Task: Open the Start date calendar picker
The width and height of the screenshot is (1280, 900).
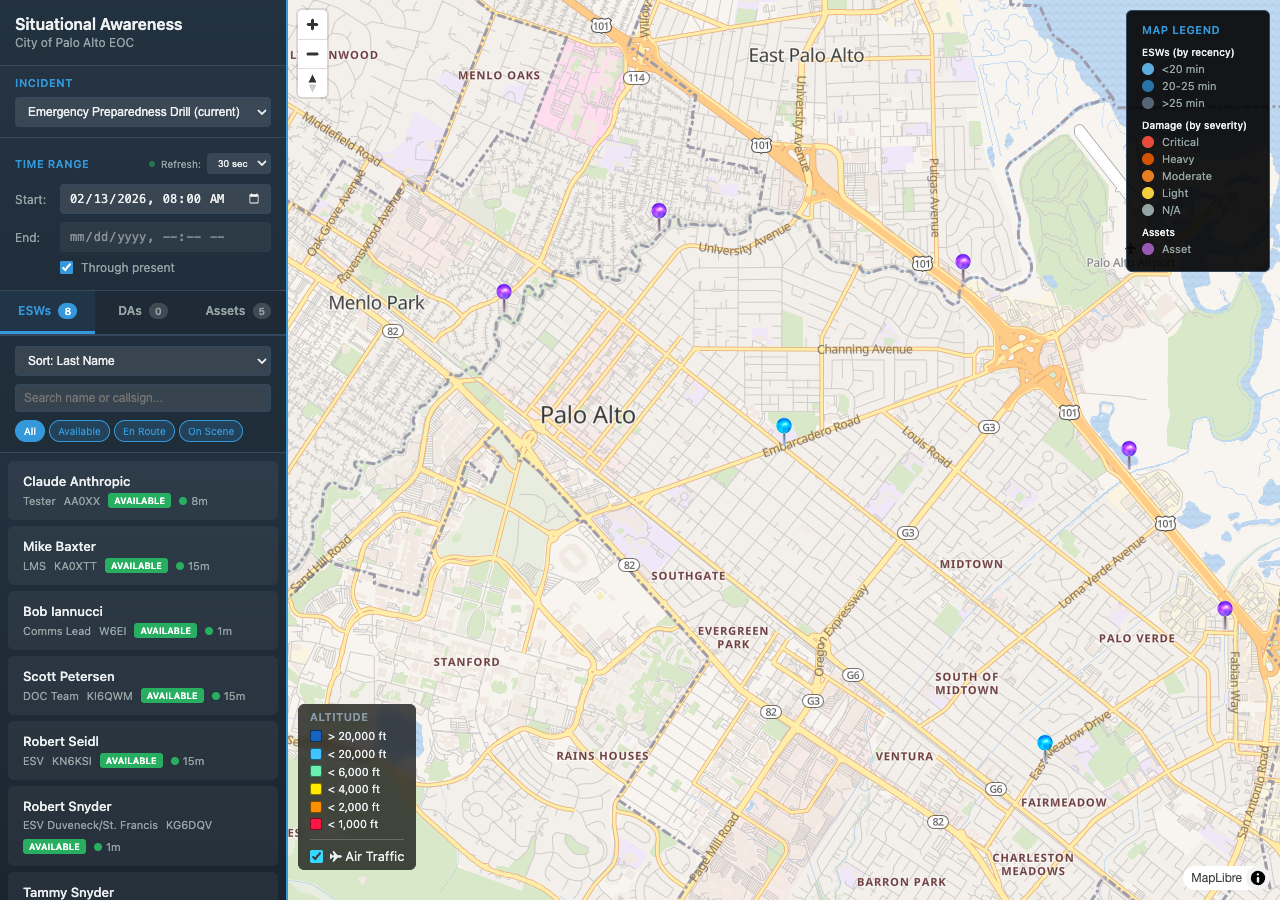Action: (256, 199)
